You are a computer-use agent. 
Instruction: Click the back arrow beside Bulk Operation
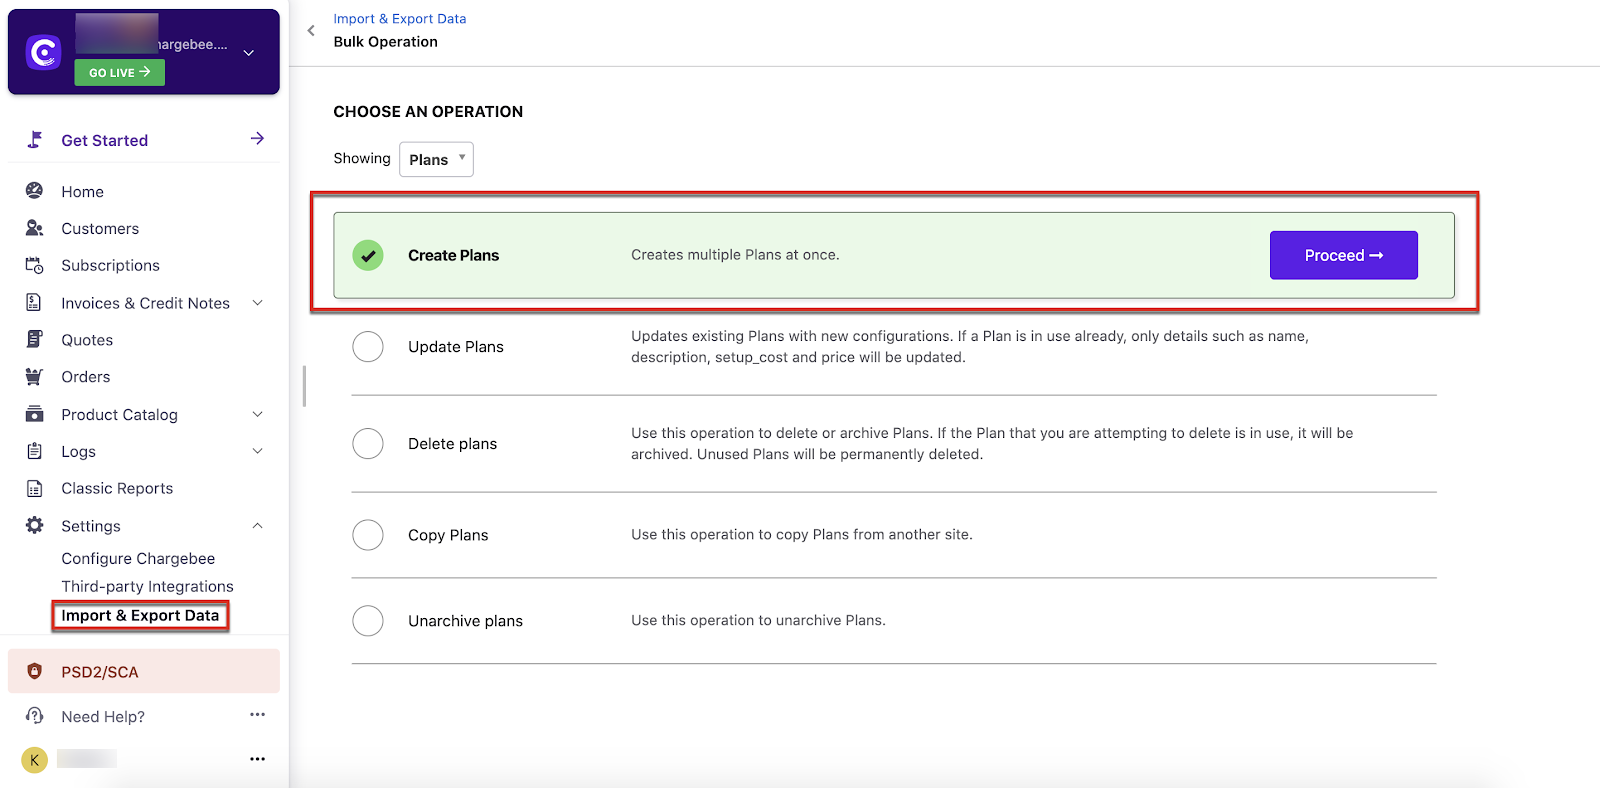(311, 31)
